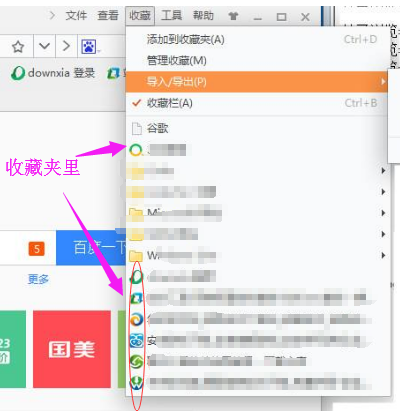Screen dimensions: 400x411
Task: Click the blue W bookmark icon at bottom
Action: 136,383
